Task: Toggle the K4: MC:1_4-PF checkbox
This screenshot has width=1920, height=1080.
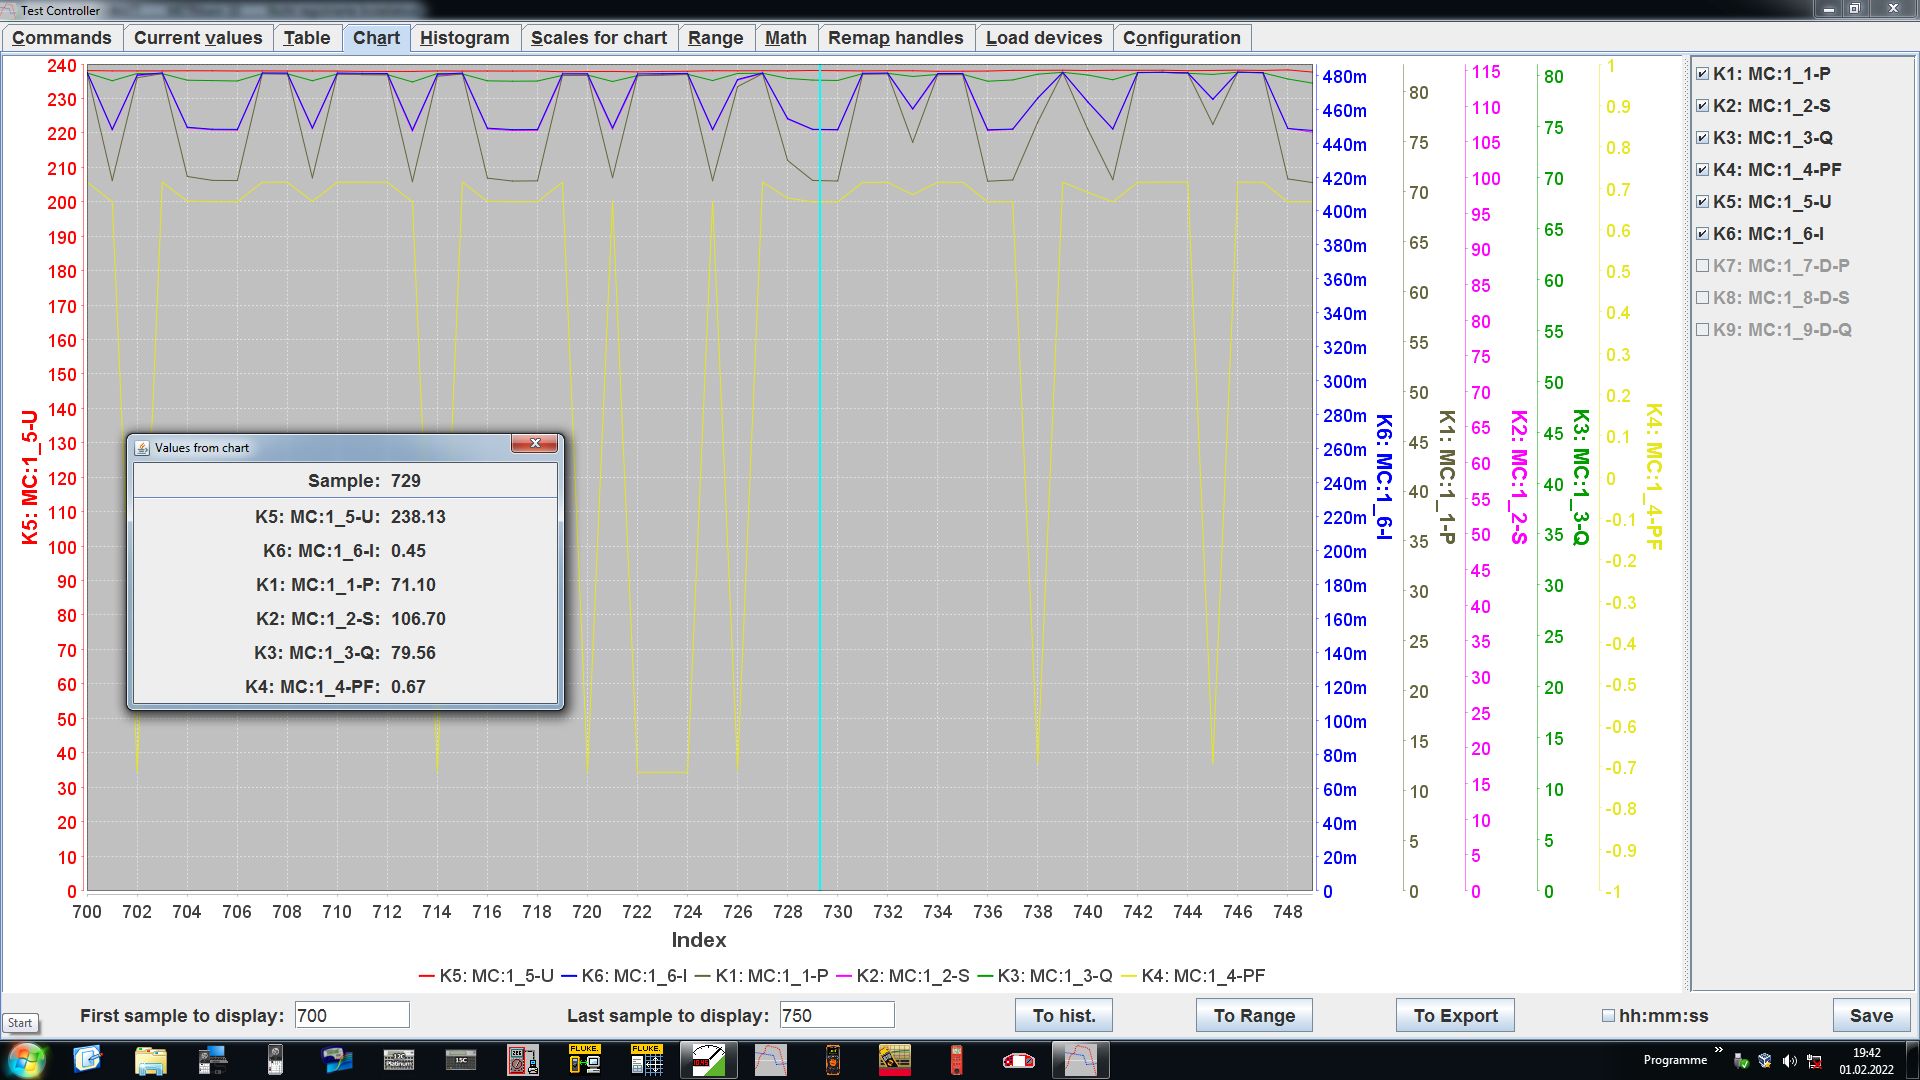Action: coord(1702,170)
